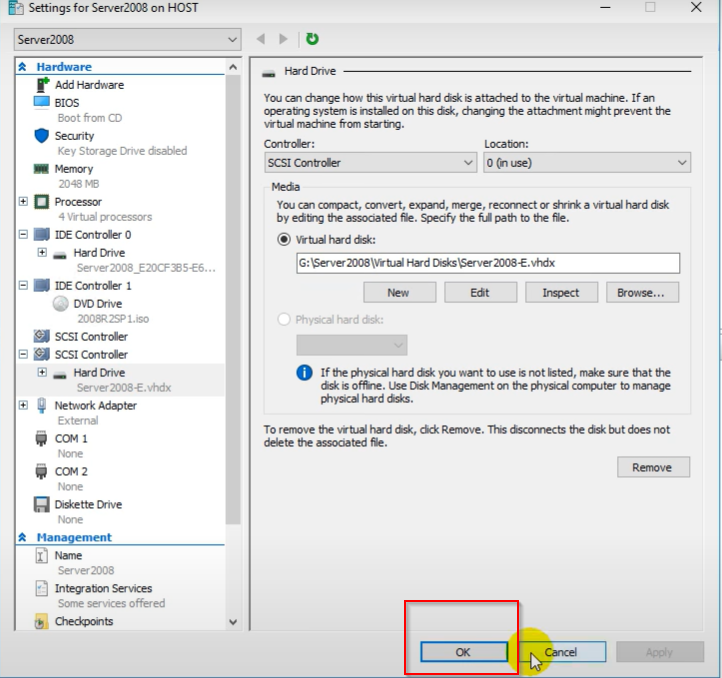Open the Location dropdown showing 0 (in use)

(587, 163)
